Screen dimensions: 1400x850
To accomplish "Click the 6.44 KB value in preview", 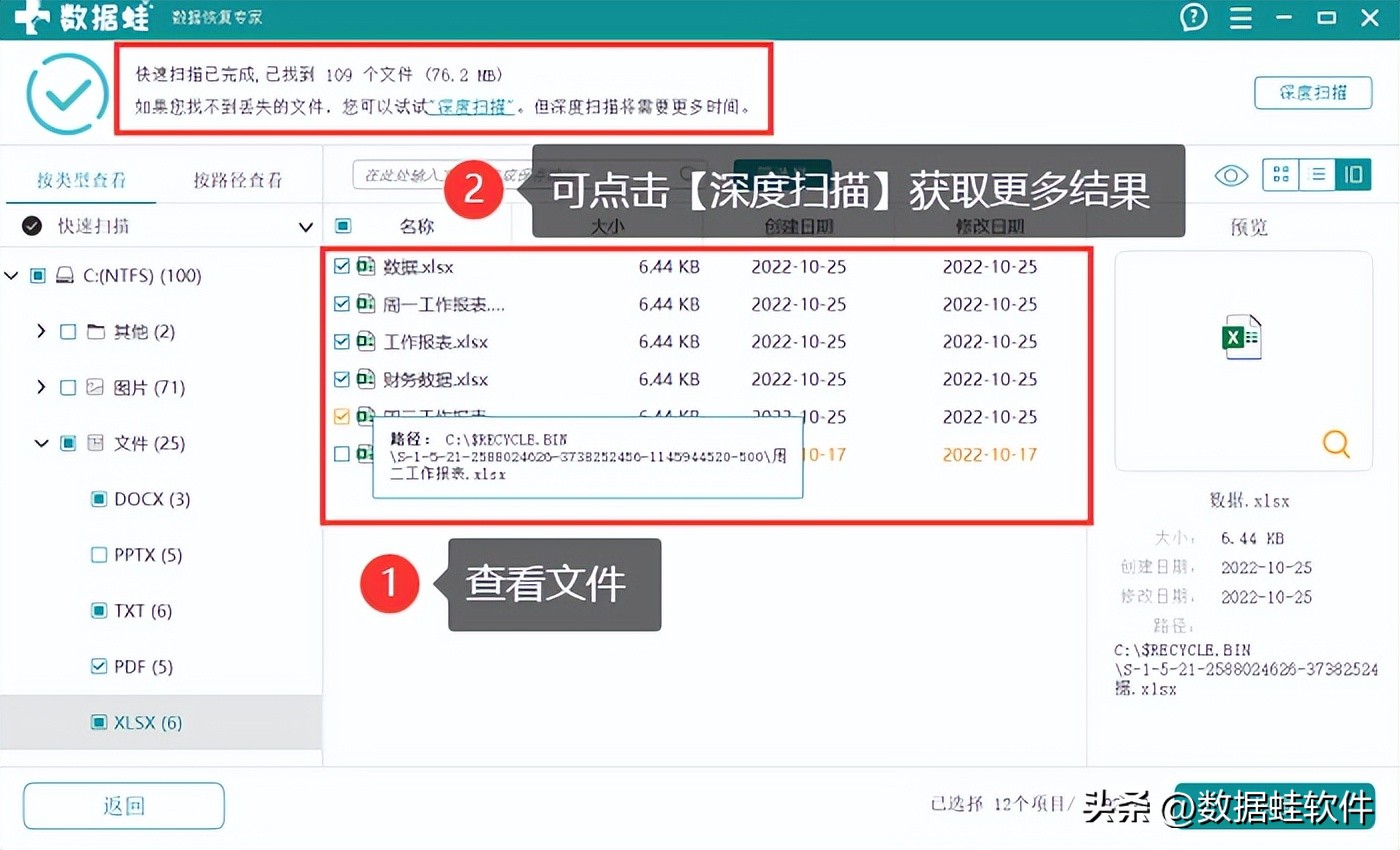I will 1252,538.
